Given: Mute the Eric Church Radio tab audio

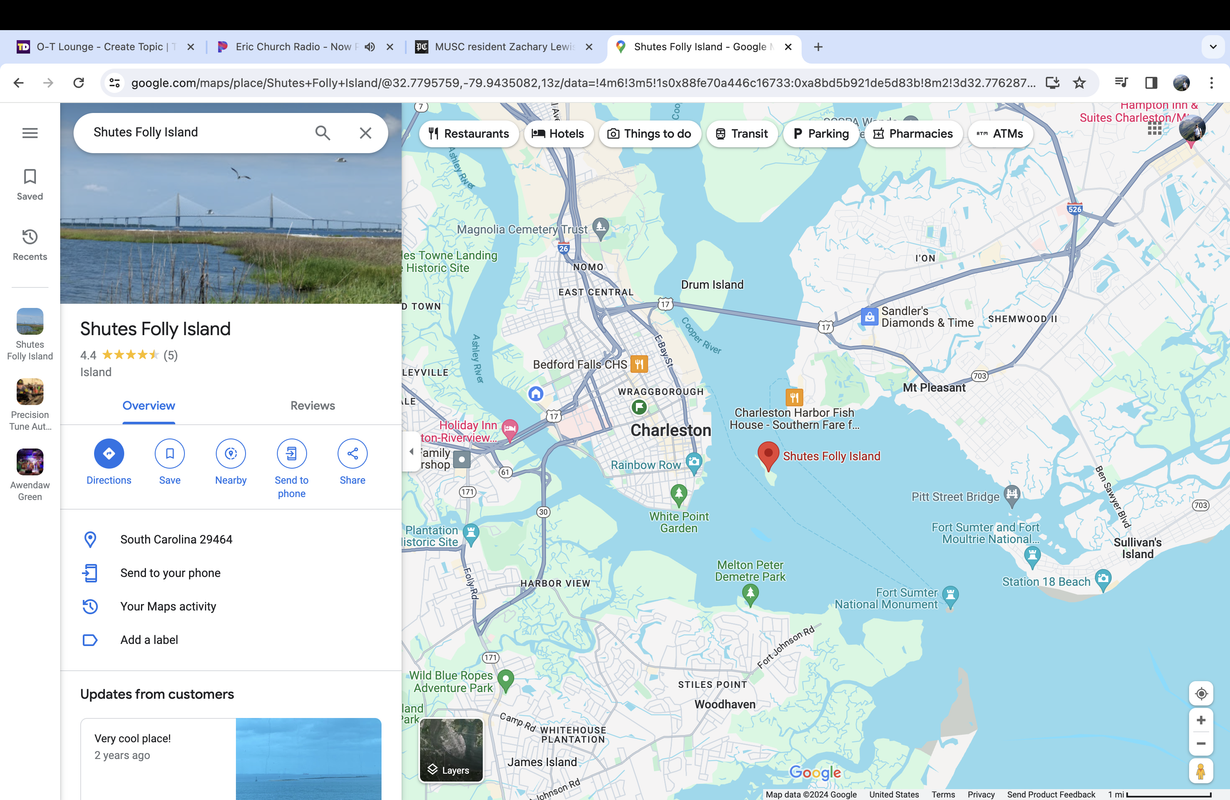Looking at the screenshot, I should coord(369,47).
